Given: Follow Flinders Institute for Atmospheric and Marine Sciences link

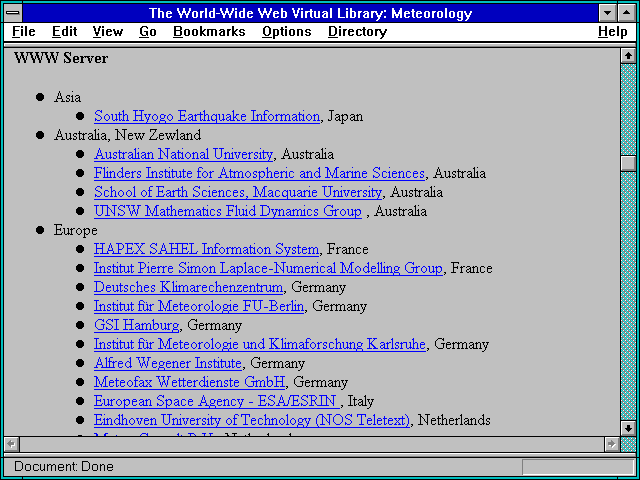Looking at the screenshot, I should tap(259, 173).
